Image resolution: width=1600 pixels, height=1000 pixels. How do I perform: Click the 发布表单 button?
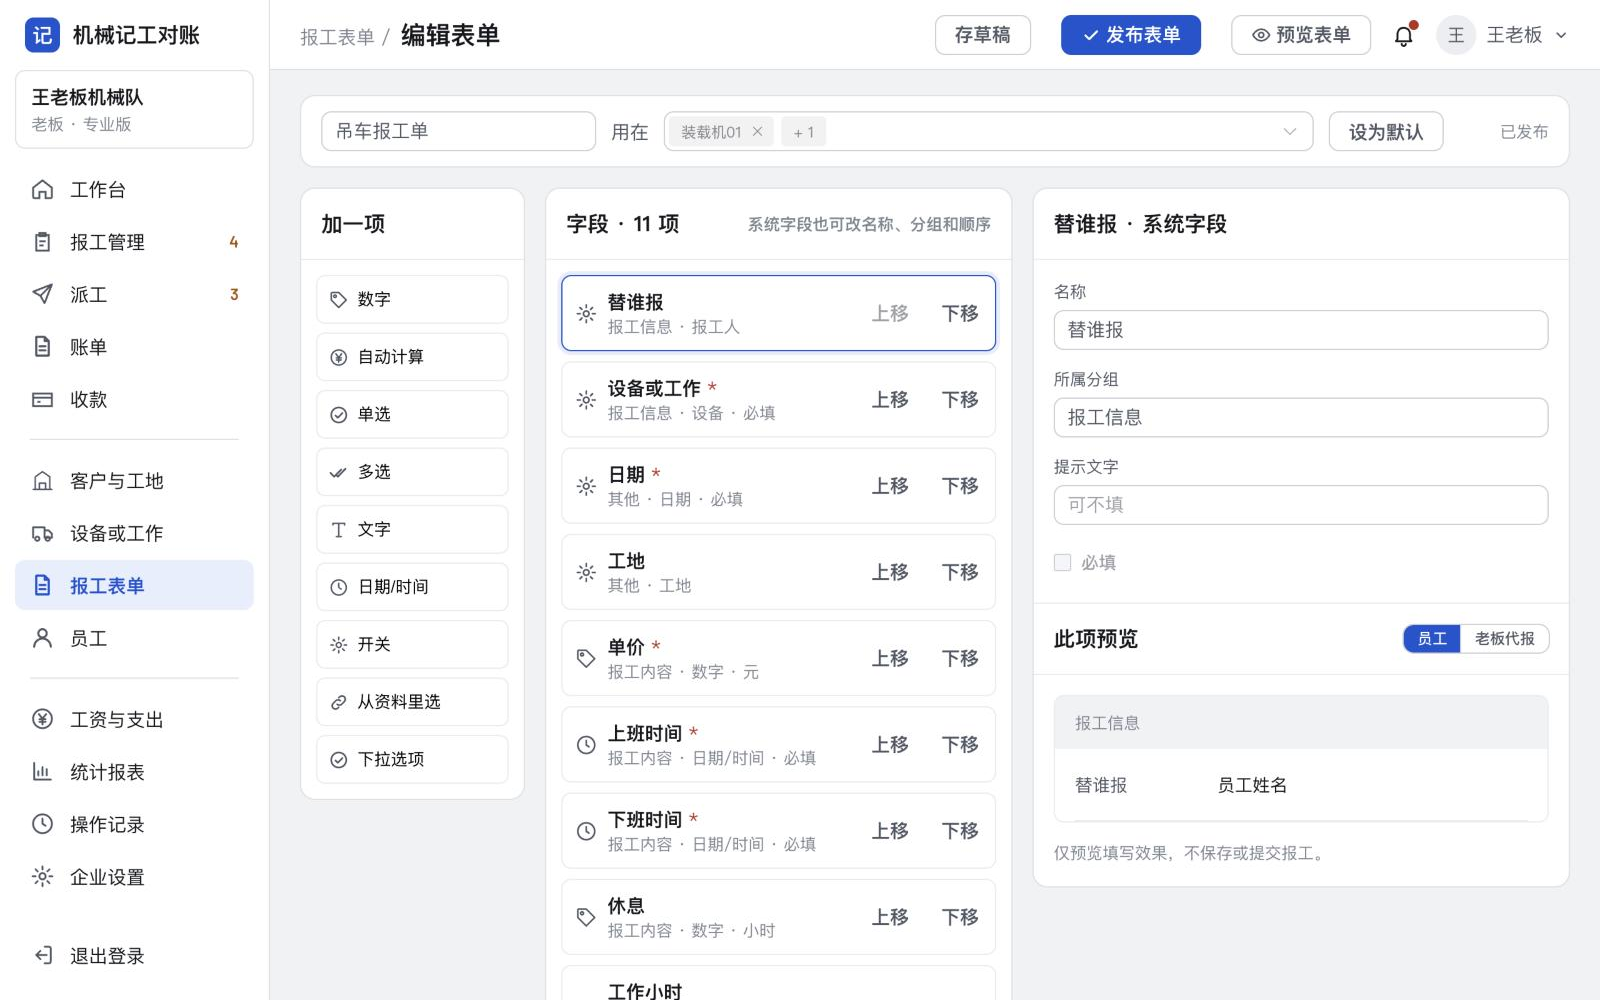(1130, 35)
